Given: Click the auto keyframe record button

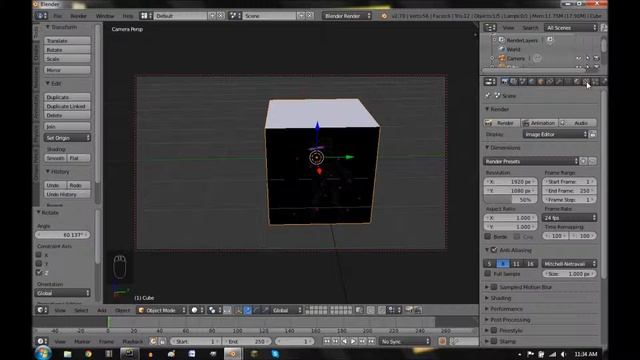Looking at the screenshot, I should point(442,341).
